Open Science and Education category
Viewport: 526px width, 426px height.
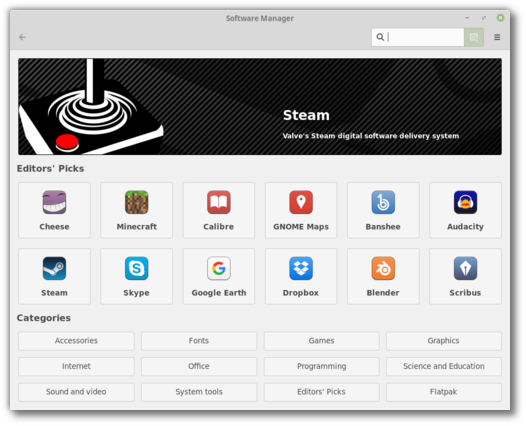pyautogui.click(x=444, y=366)
